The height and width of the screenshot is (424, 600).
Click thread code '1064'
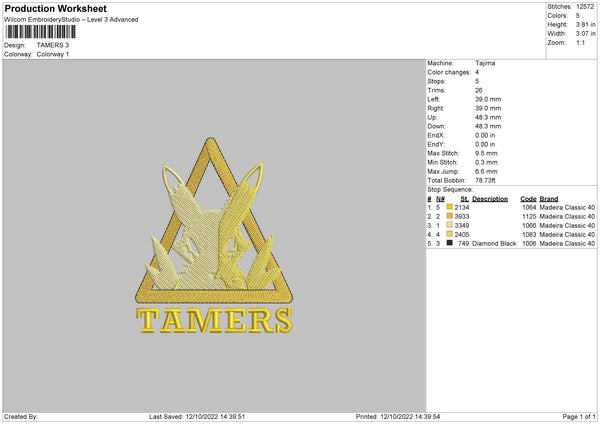click(x=529, y=207)
